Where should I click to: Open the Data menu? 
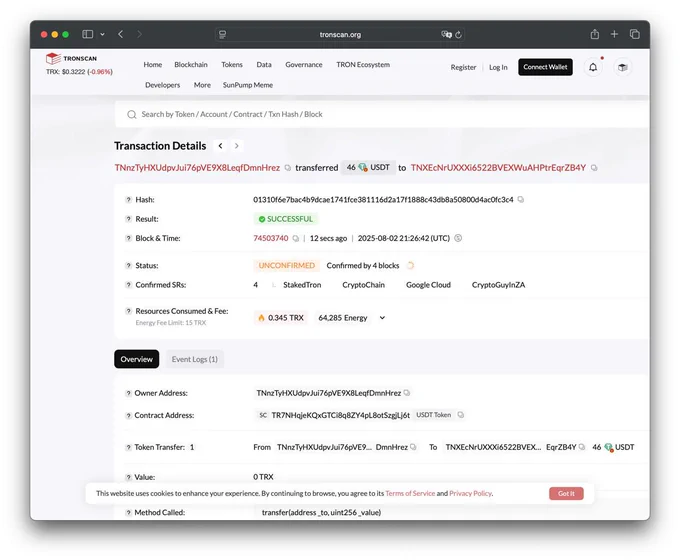pyautogui.click(x=264, y=65)
